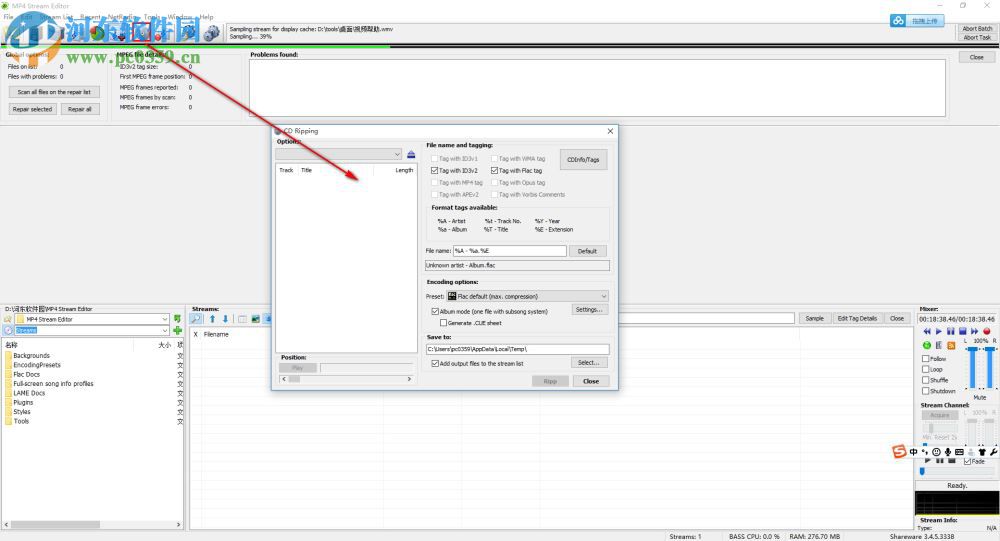Click the Sample button

point(814,318)
